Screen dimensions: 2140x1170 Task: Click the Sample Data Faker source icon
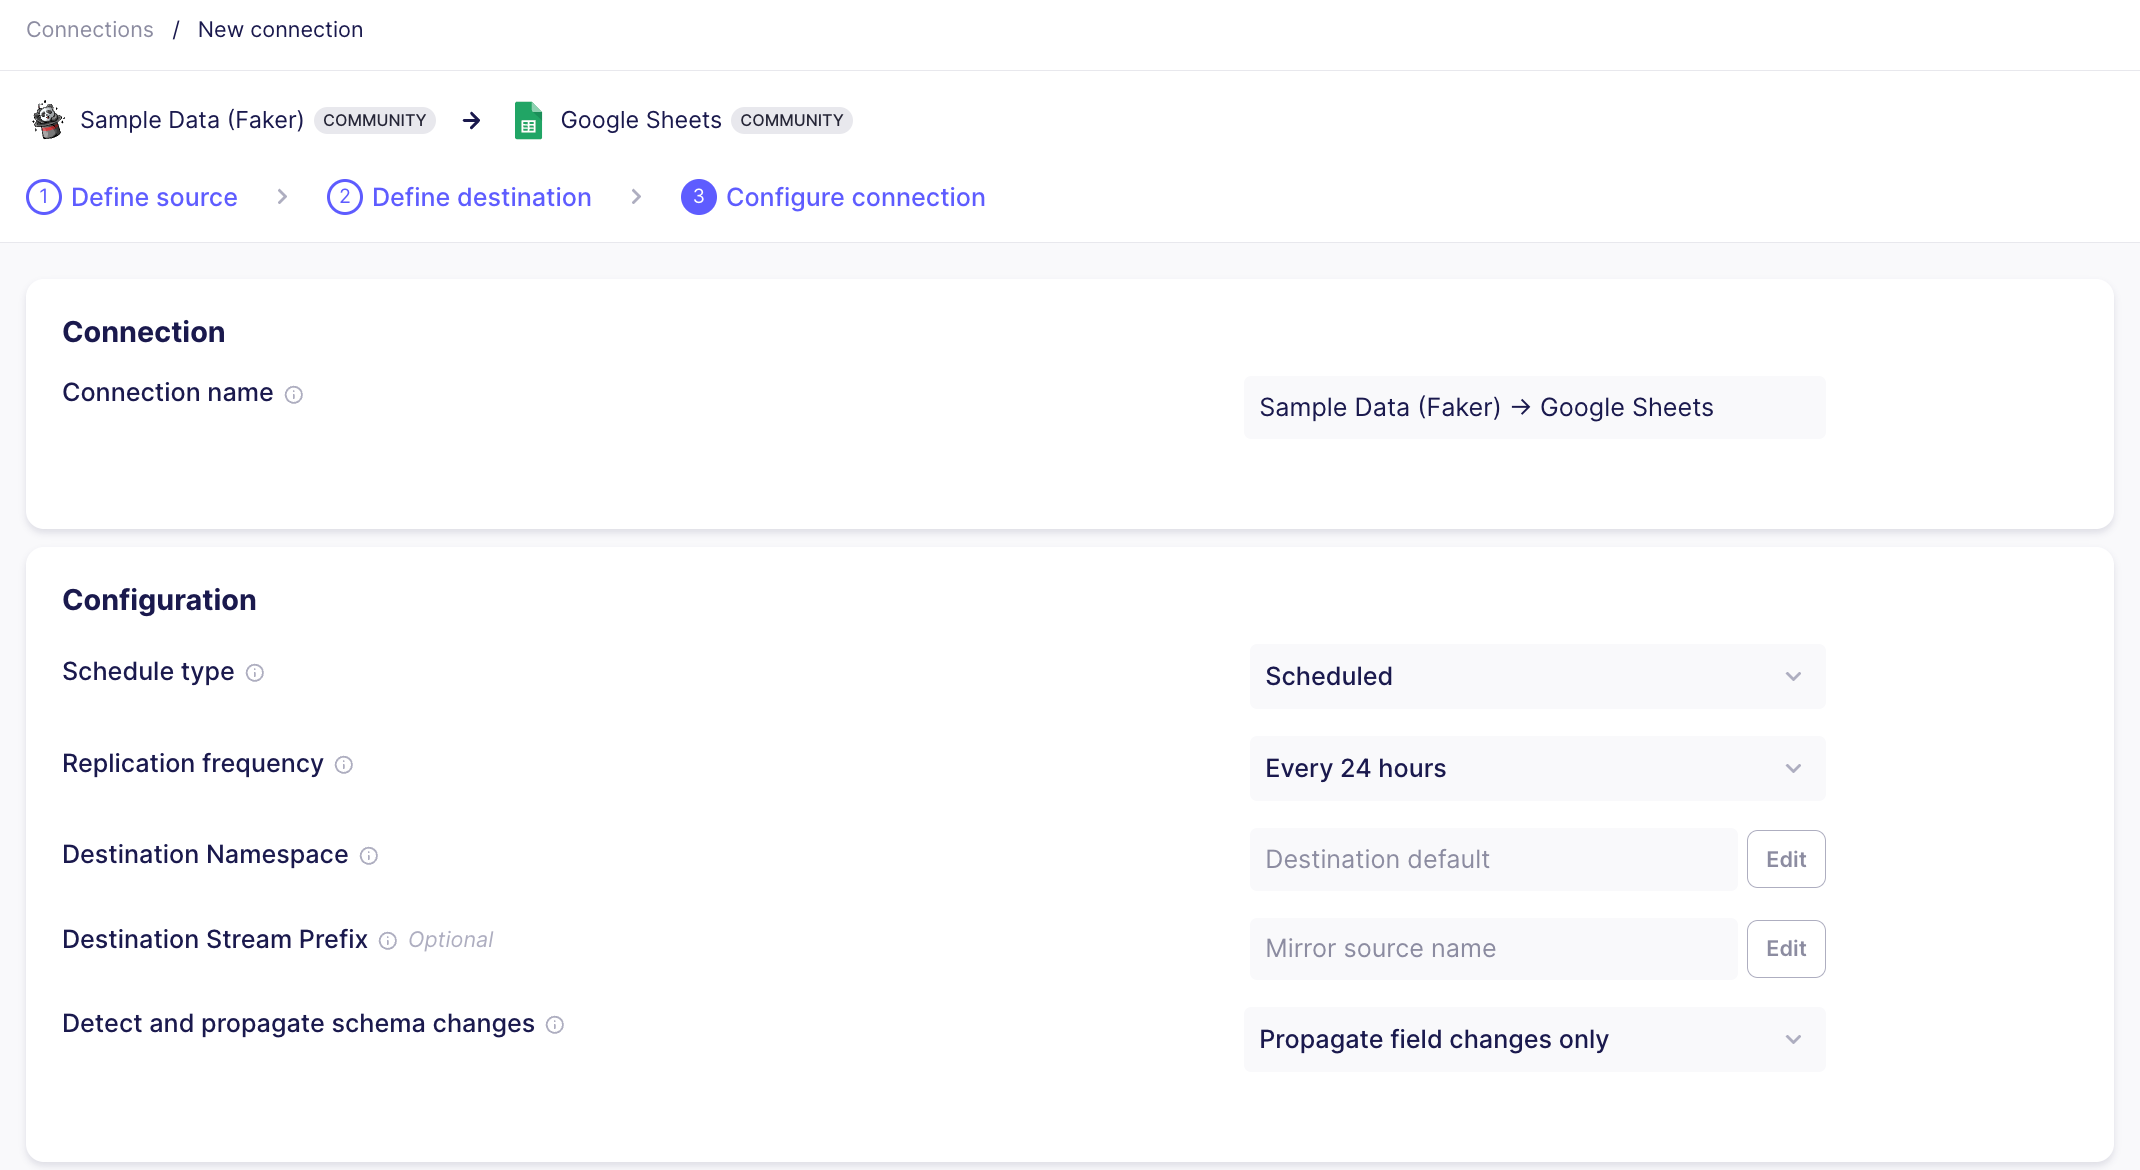(47, 120)
